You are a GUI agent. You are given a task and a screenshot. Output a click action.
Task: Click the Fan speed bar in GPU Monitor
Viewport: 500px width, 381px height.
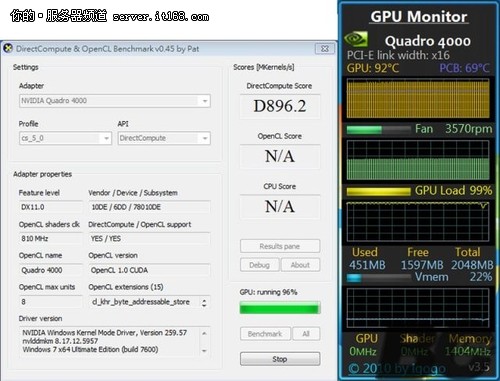coord(379,130)
